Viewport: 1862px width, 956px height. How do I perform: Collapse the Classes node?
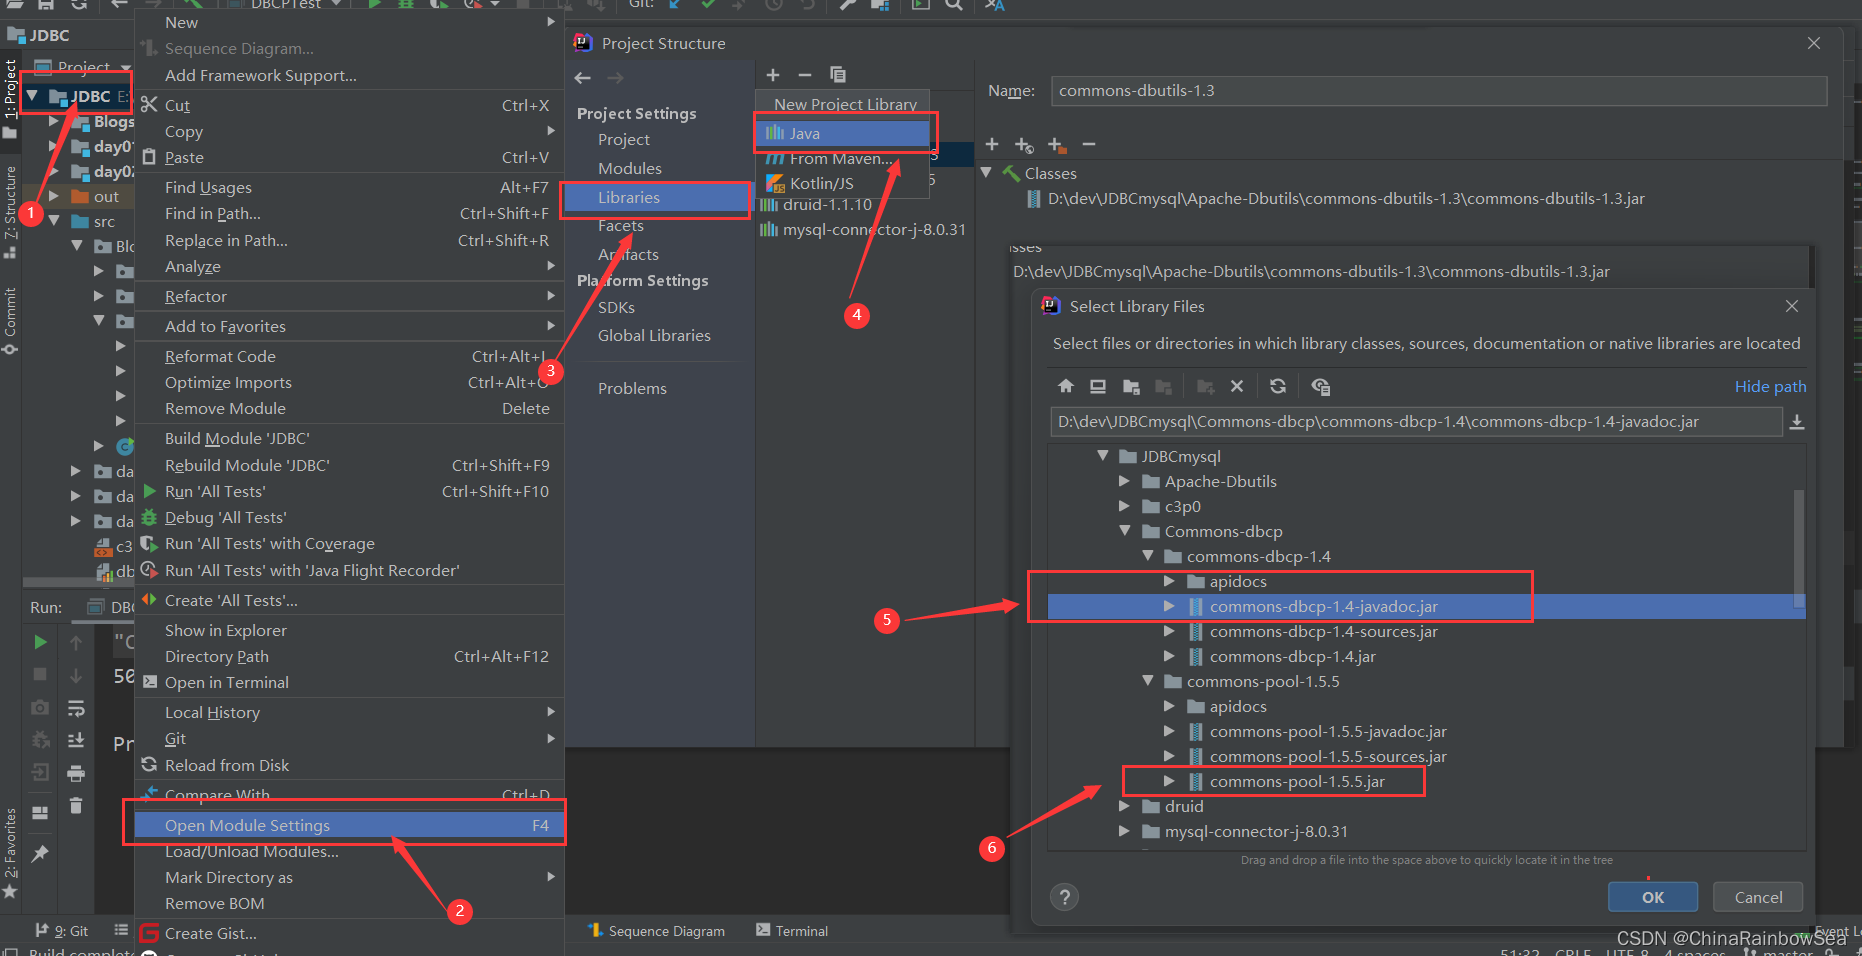tap(986, 173)
